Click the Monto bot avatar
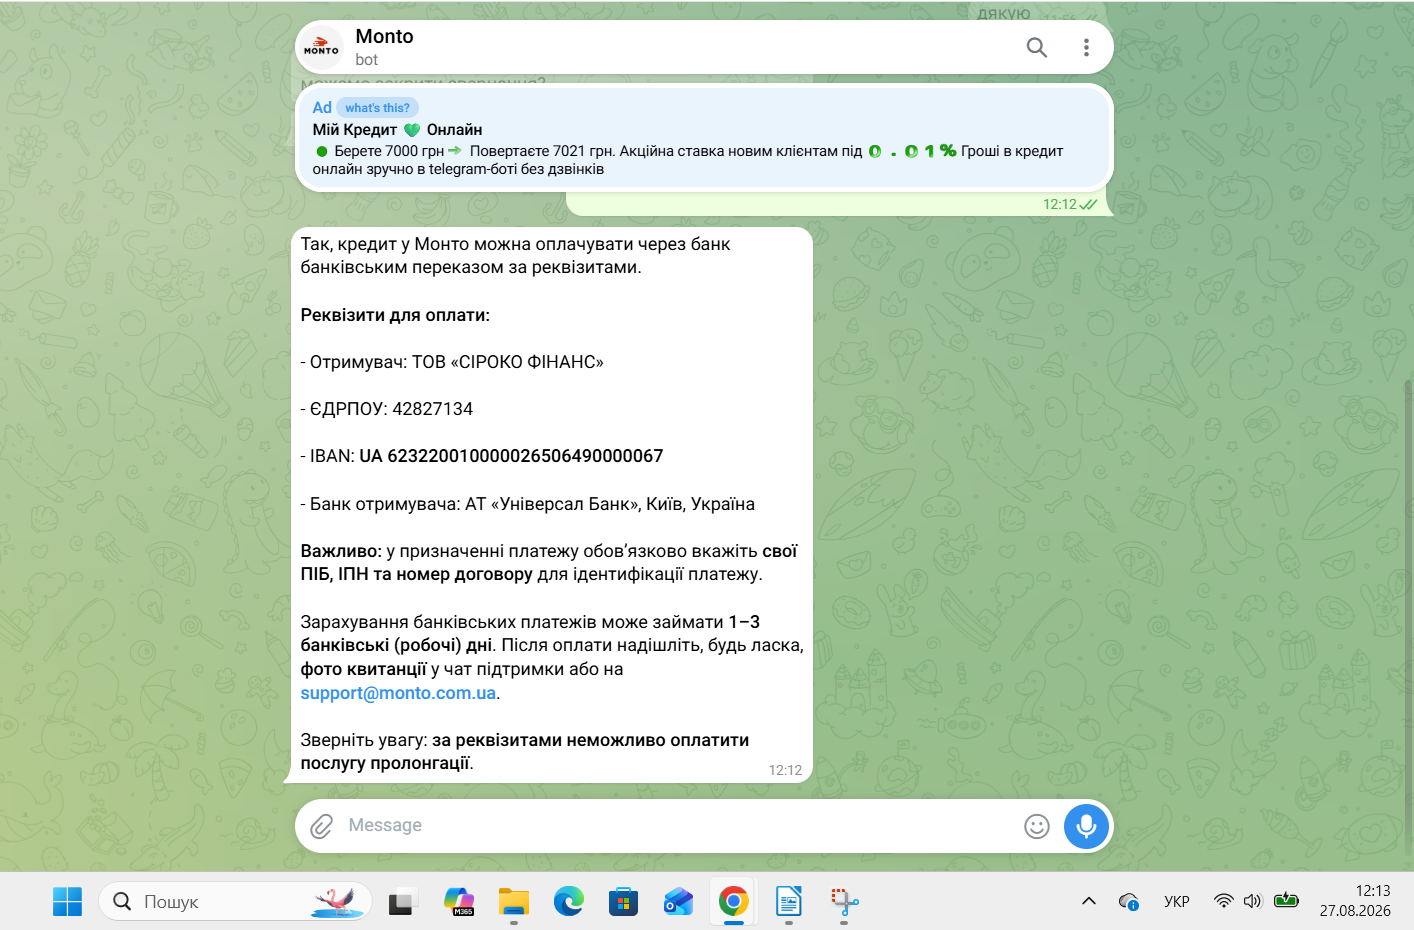The width and height of the screenshot is (1414, 930). [321, 47]
